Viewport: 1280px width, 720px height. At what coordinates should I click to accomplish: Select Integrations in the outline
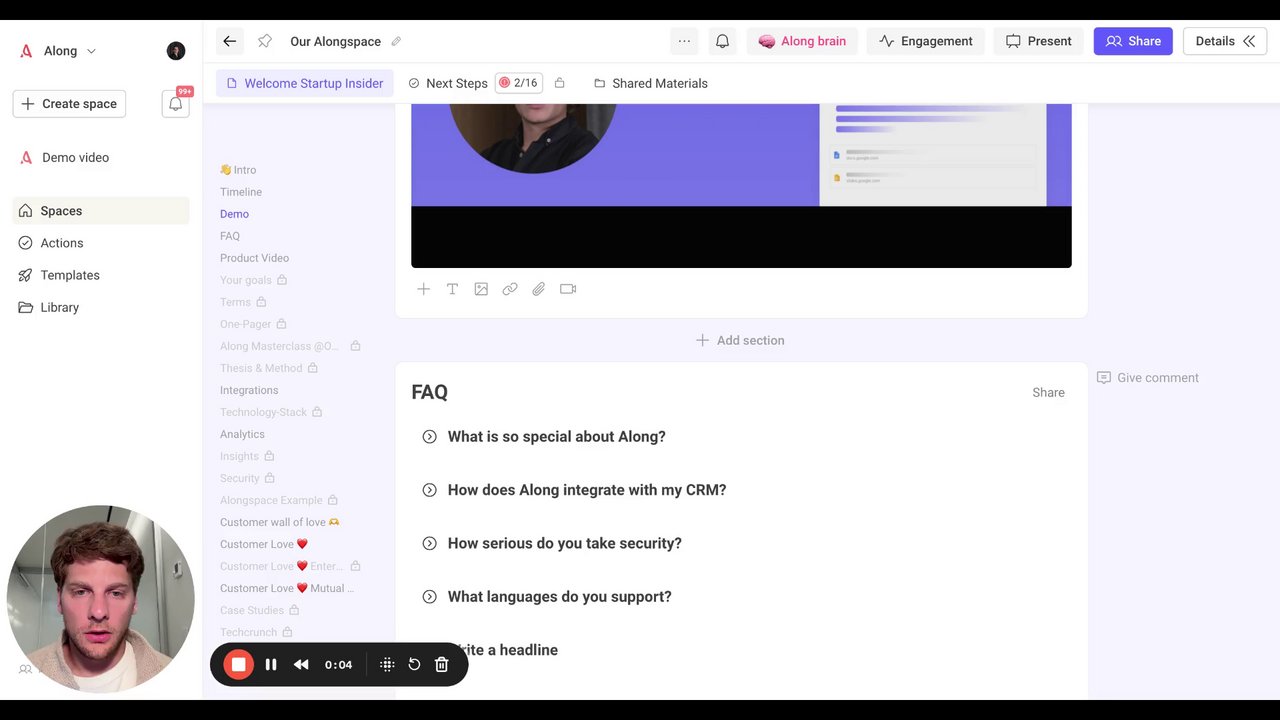(249, 390)
